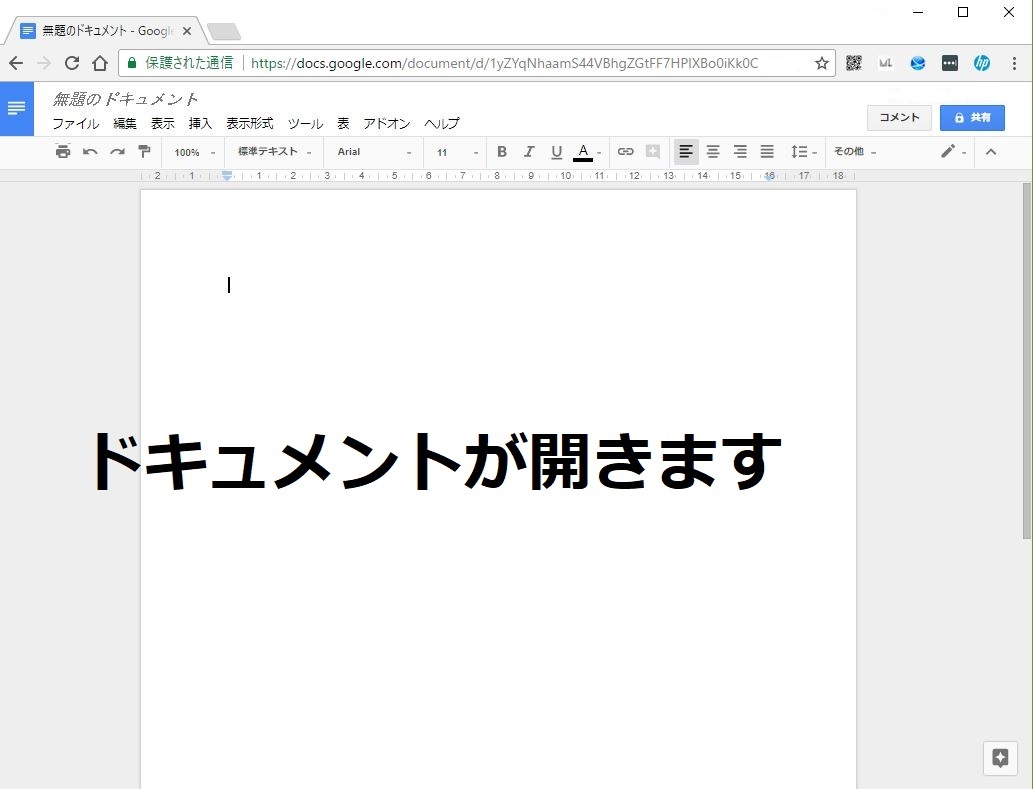Open the 100% zoom dropdown
The width and height of the screenshot is (1033, 789).
pyautogui.click(x=194, y=152)
